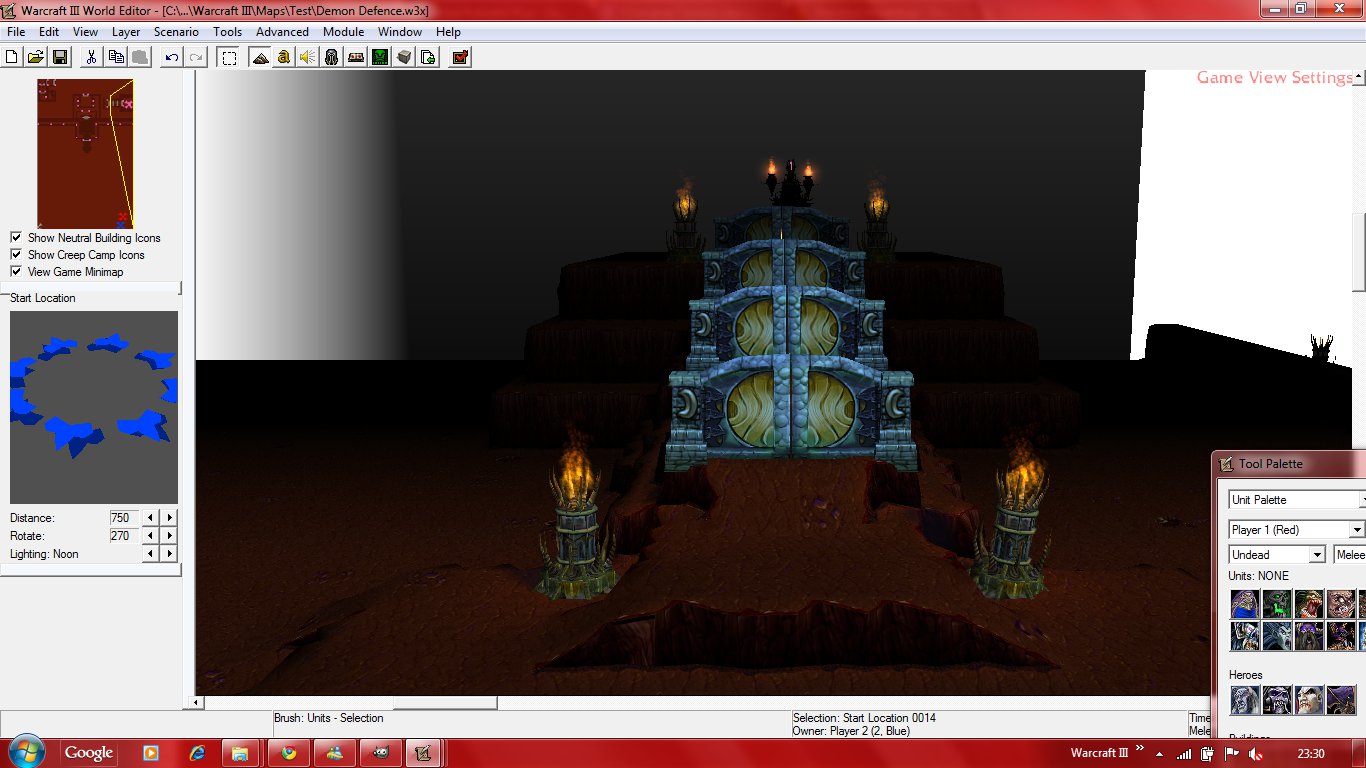Image resolution: width=1366 pixels, height=768 pixels.
Task: Click the horizontal viewport scrollbar thumb
Action: tap(445, 703)
